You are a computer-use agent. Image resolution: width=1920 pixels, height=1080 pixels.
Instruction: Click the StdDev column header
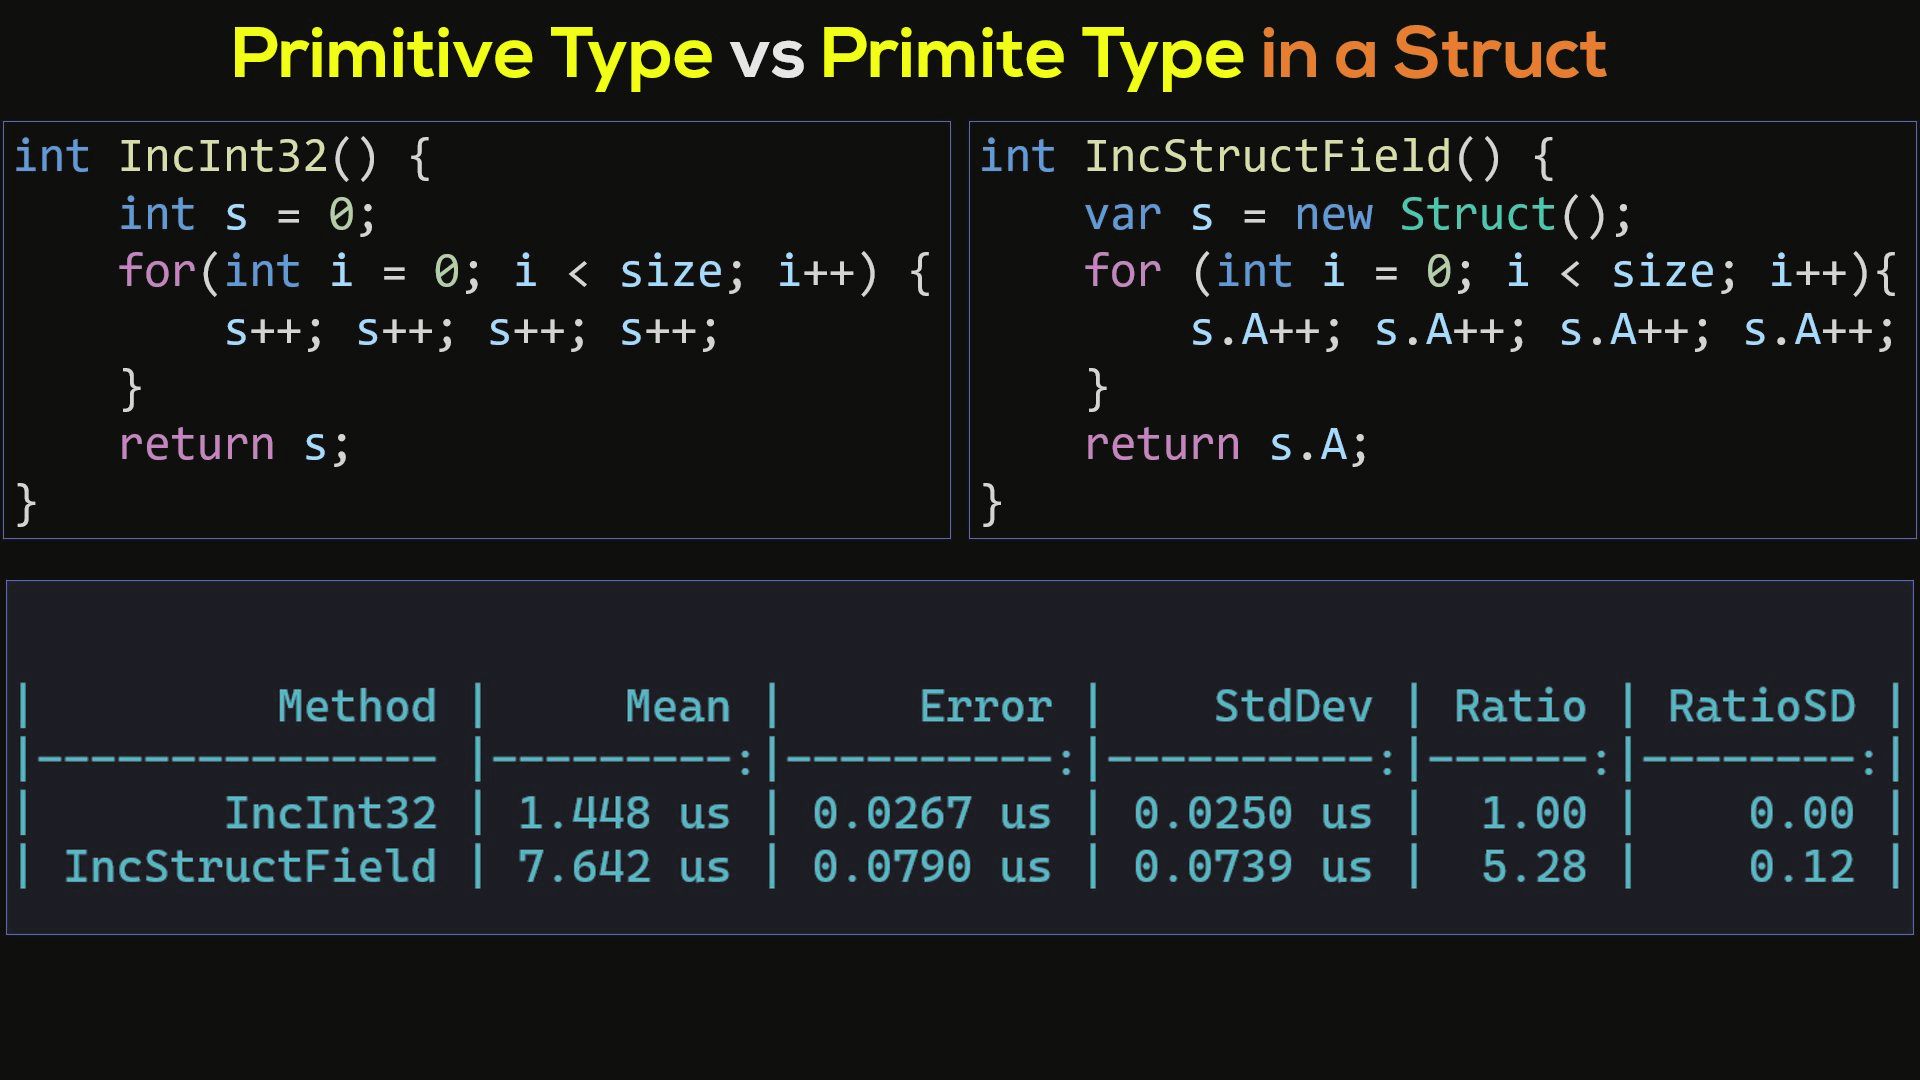[x=1293, y=706]
